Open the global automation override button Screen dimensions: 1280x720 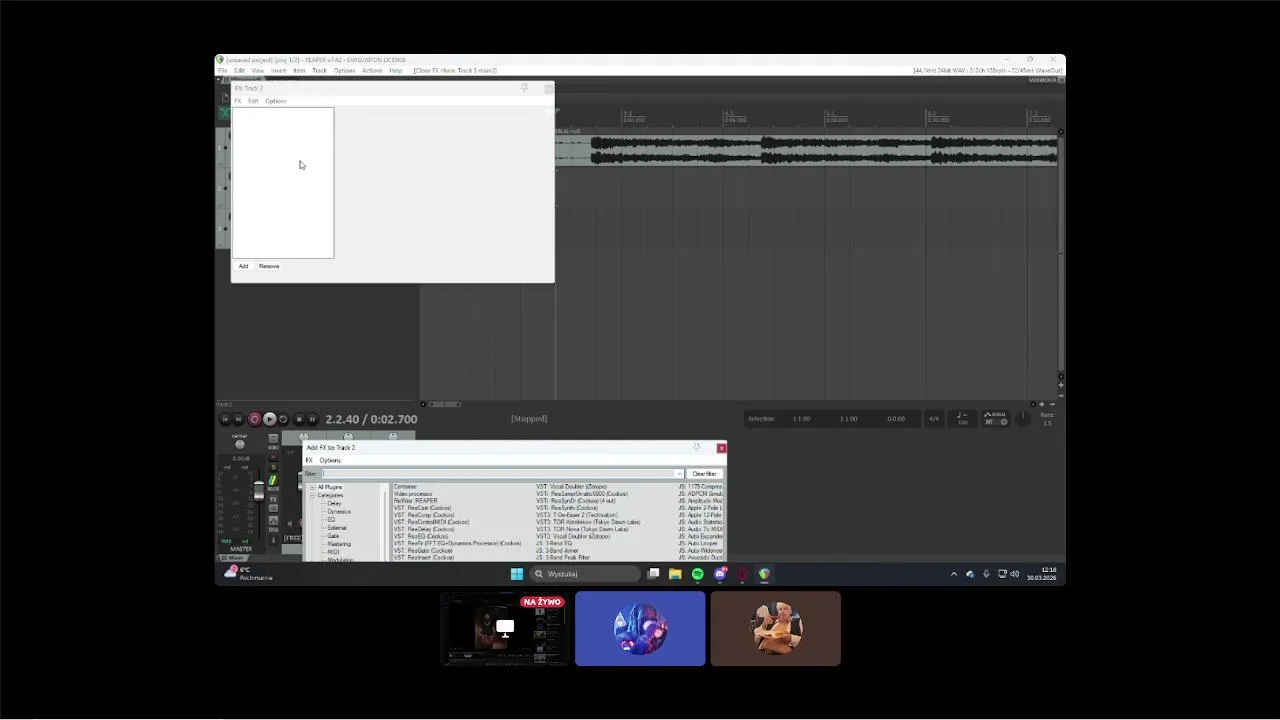(996, 419)
